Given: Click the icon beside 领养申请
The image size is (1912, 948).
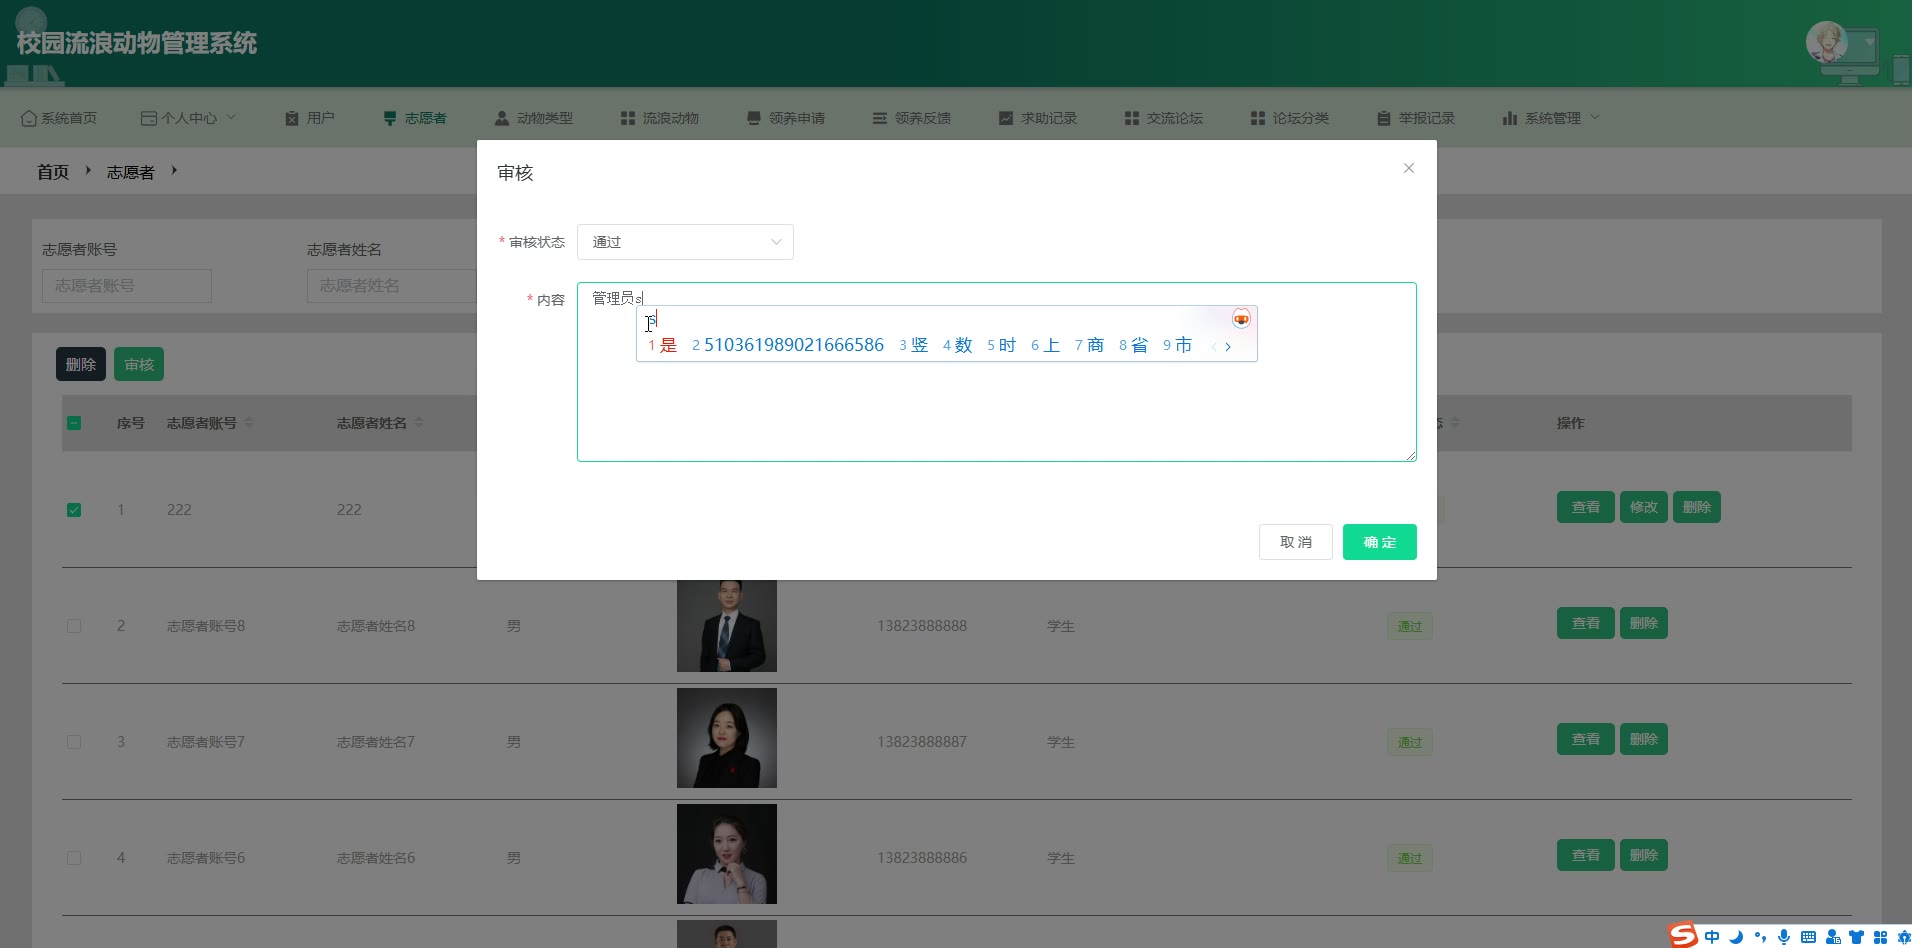Looking at the screenshot, I should pos(754,118).
